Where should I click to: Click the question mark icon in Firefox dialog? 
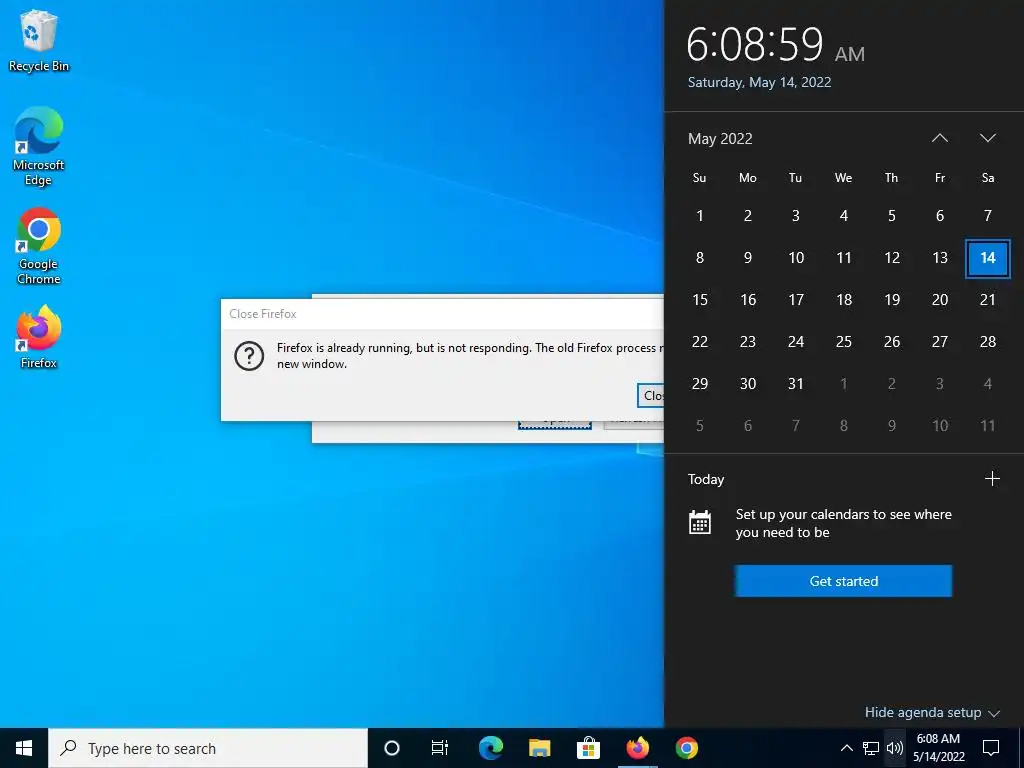tap(249, 356)
